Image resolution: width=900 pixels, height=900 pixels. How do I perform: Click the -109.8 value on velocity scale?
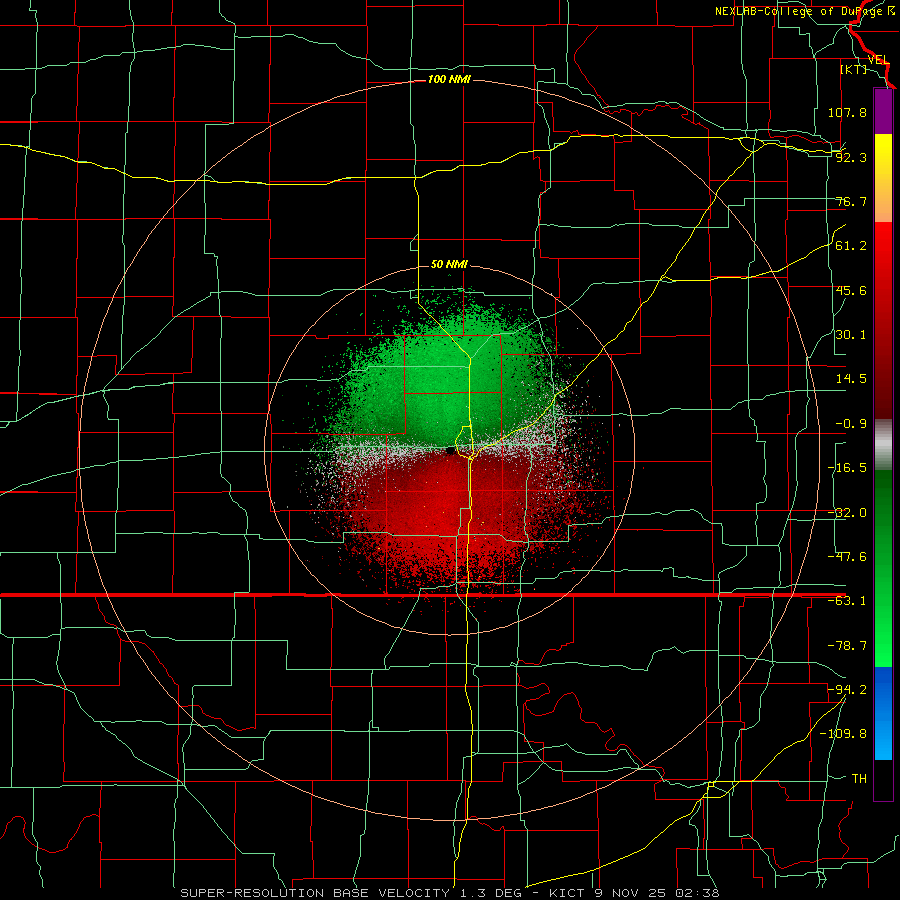[x=844, y=734]
